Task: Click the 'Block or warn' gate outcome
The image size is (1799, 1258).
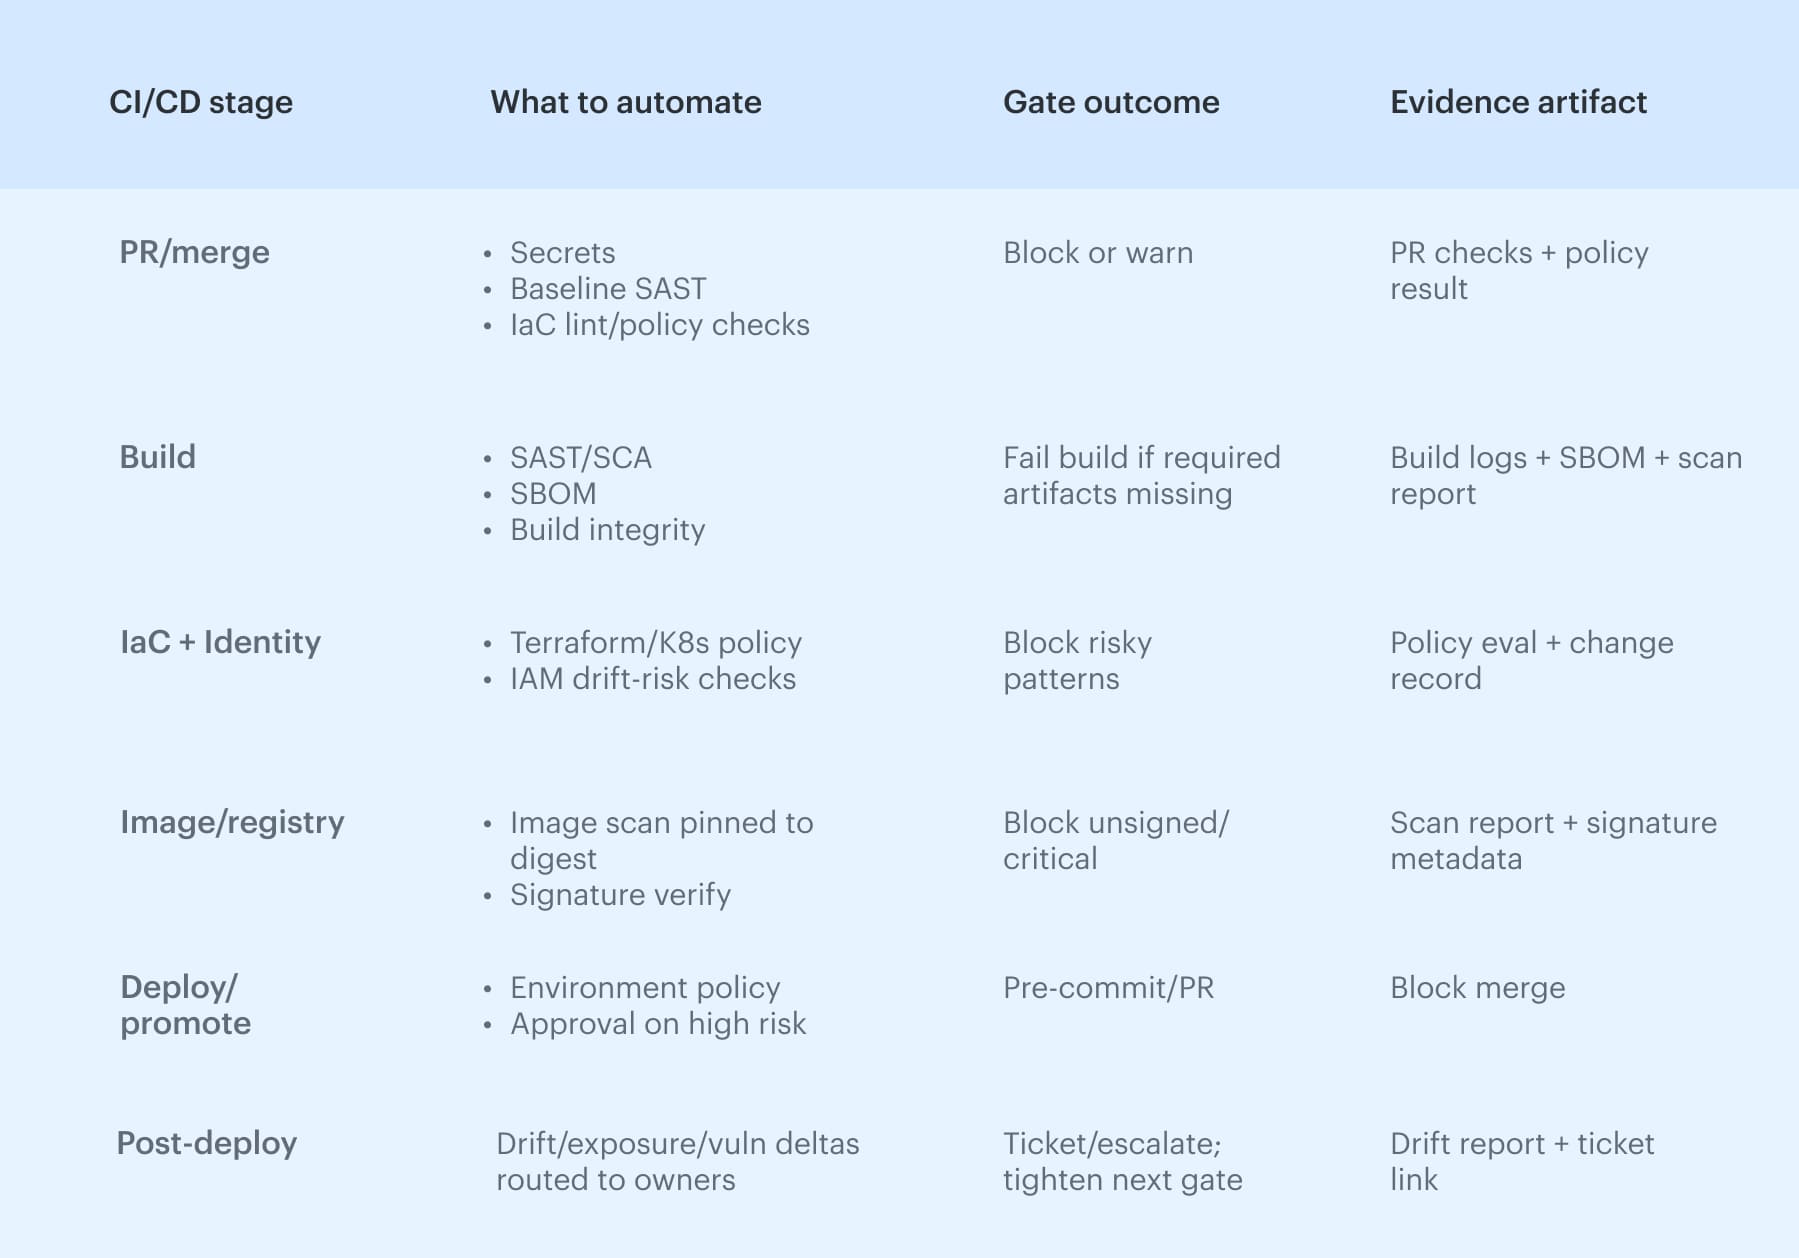Action: click(1097, 253)
